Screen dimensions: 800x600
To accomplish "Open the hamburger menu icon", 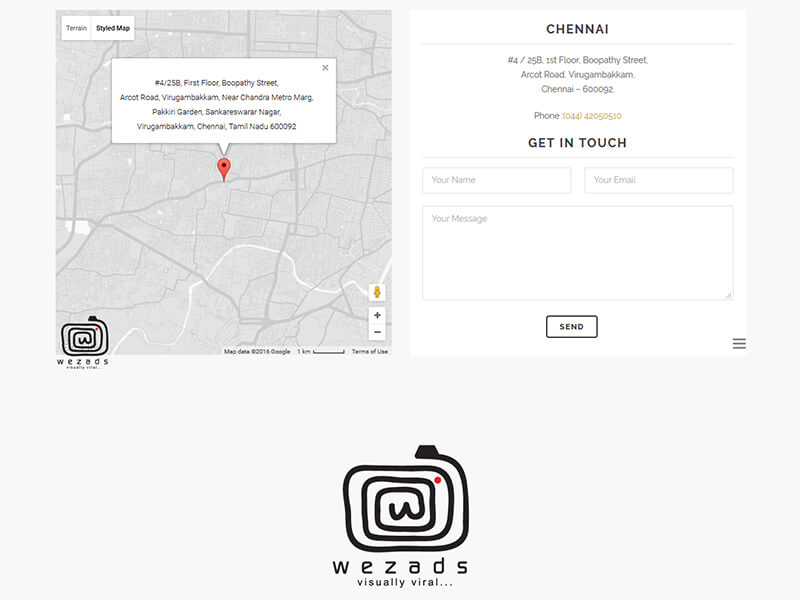I will click(x=739, y=344).
